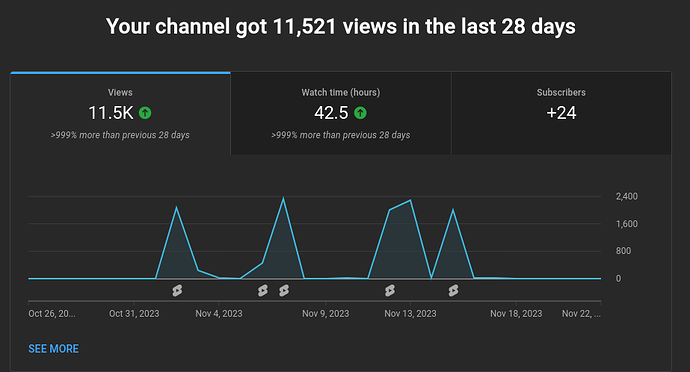Open the SEE MORE link
Image resolution: width=690 pixels, height=372 pixels.
[x=54, y=349]
